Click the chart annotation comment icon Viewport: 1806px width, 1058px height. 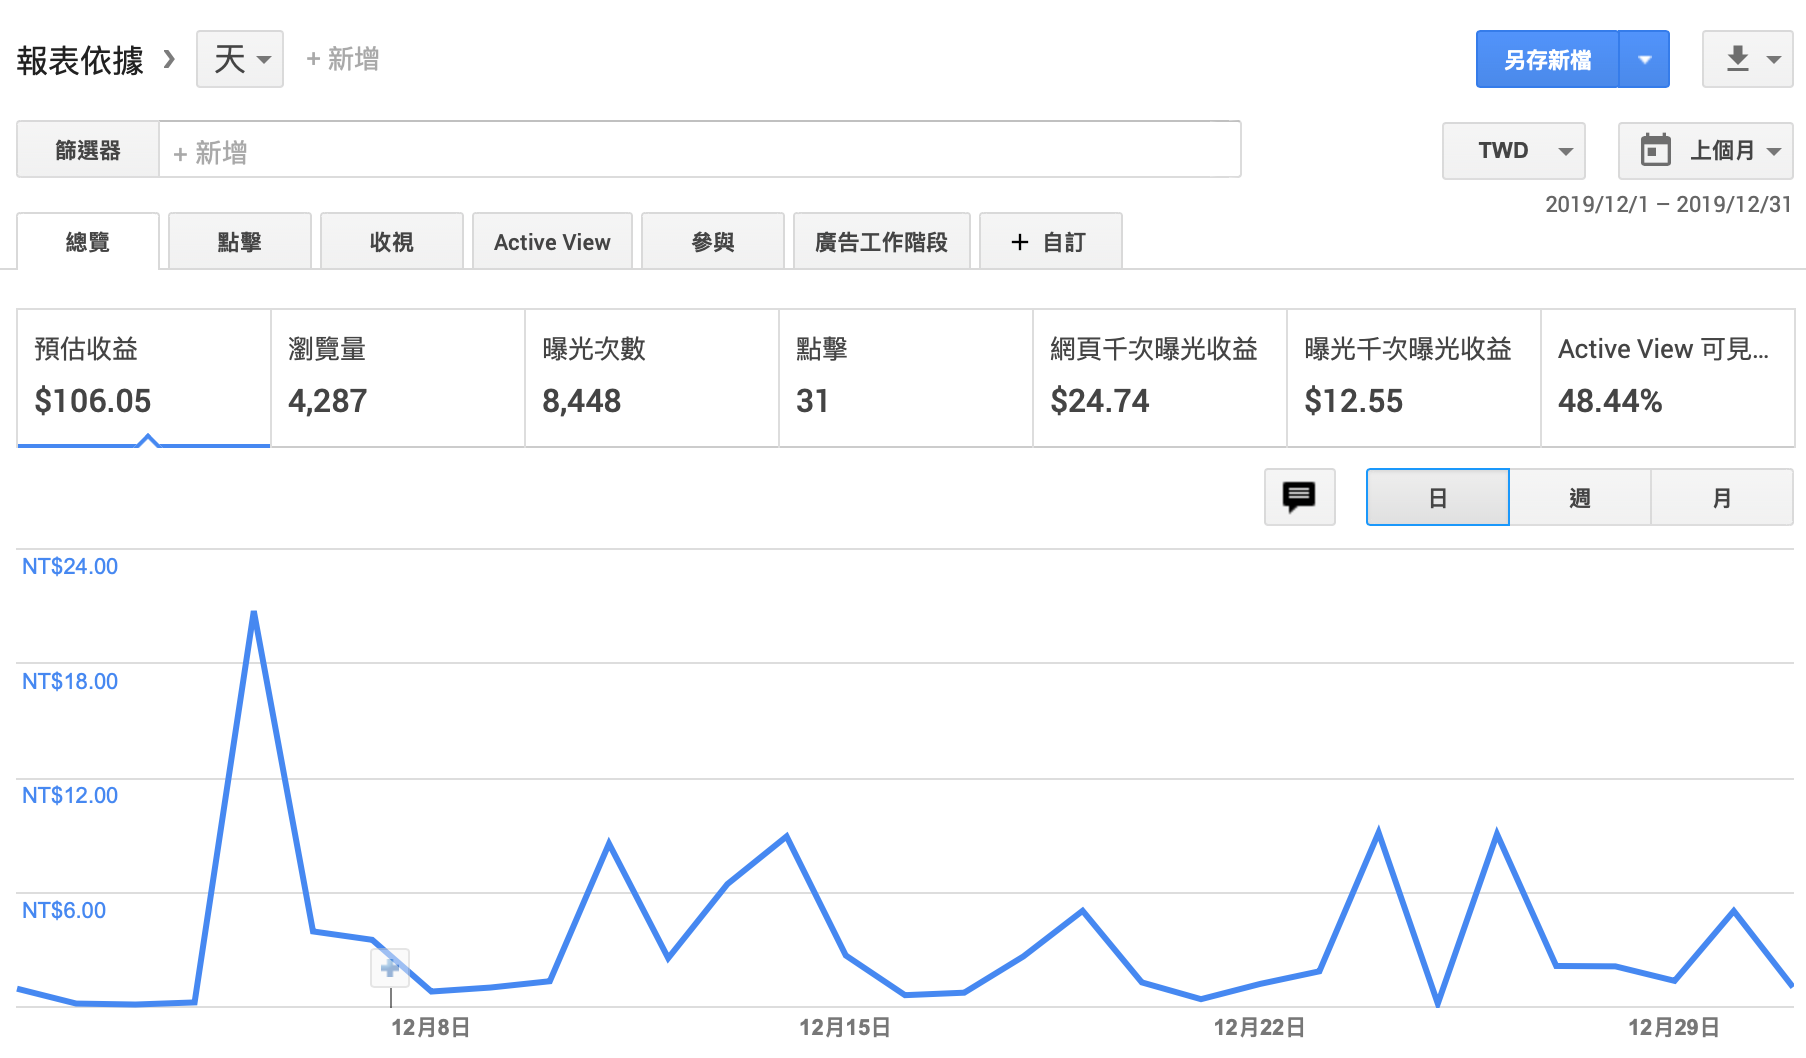[1299, 497]
